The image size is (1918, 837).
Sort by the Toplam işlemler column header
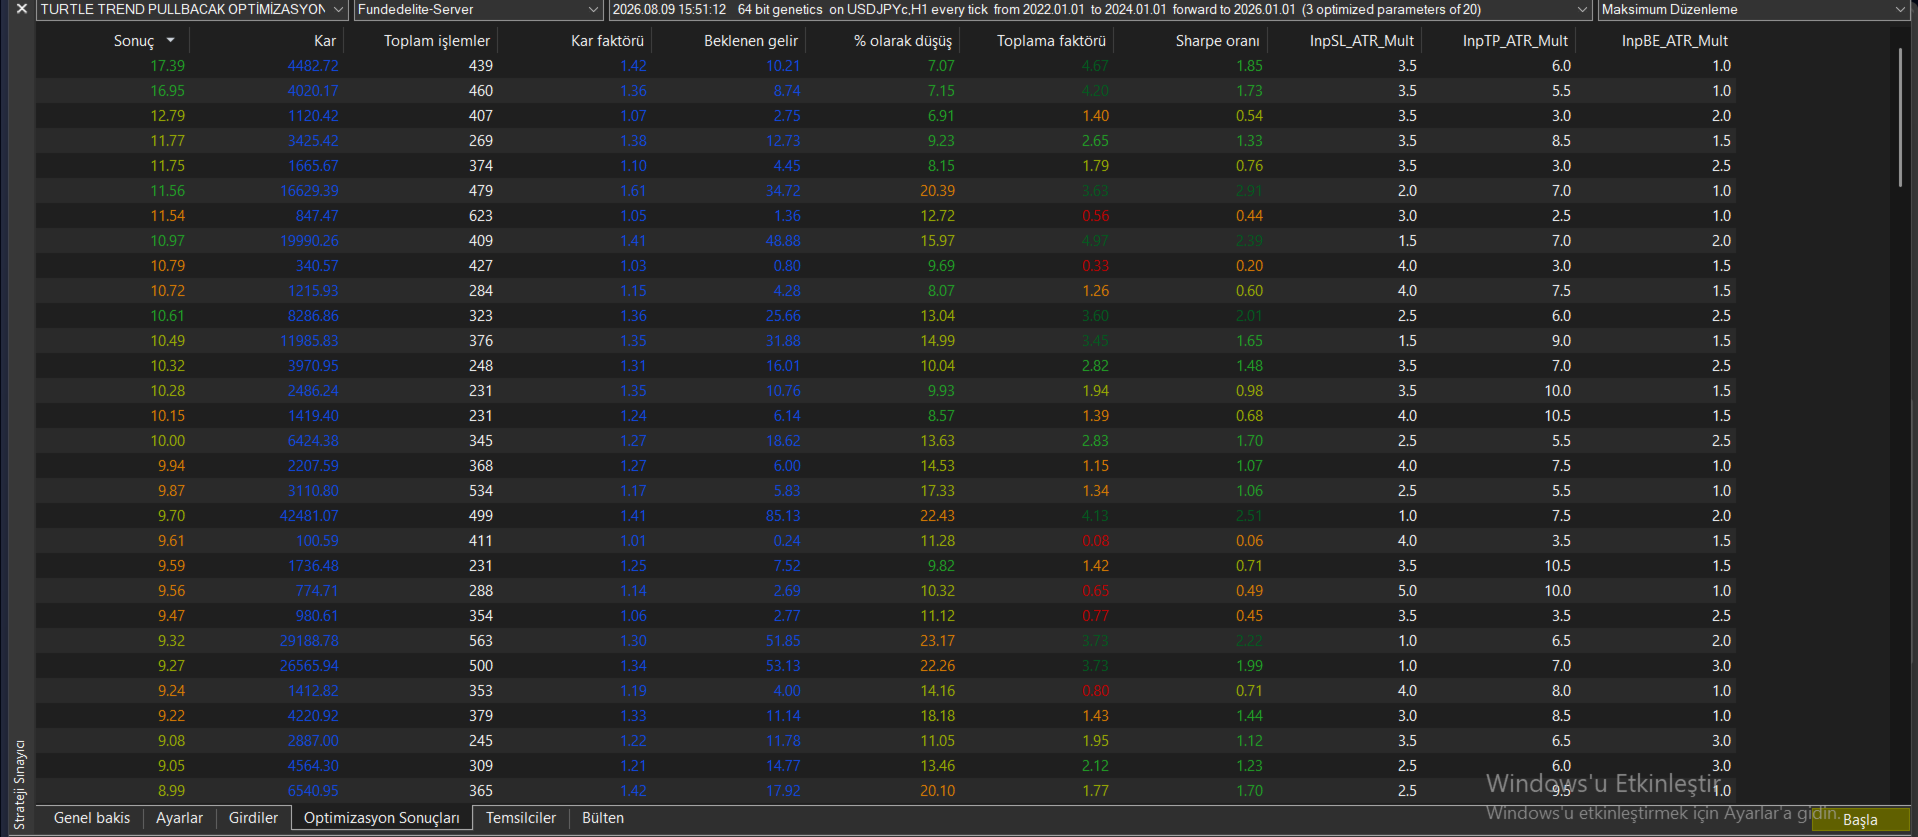(x=437, y=41)
